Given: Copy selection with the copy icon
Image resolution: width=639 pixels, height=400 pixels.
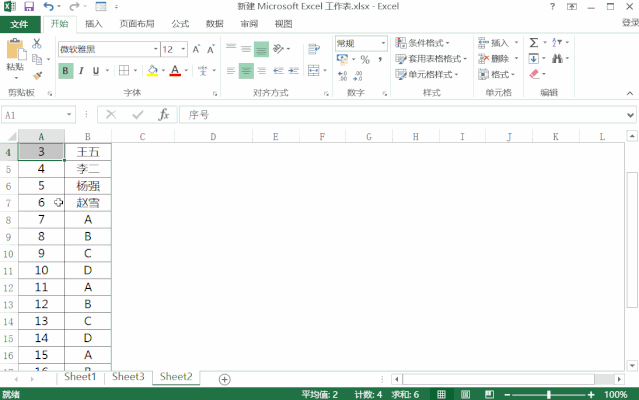Looking at the screenshot, I should [37, 59].
